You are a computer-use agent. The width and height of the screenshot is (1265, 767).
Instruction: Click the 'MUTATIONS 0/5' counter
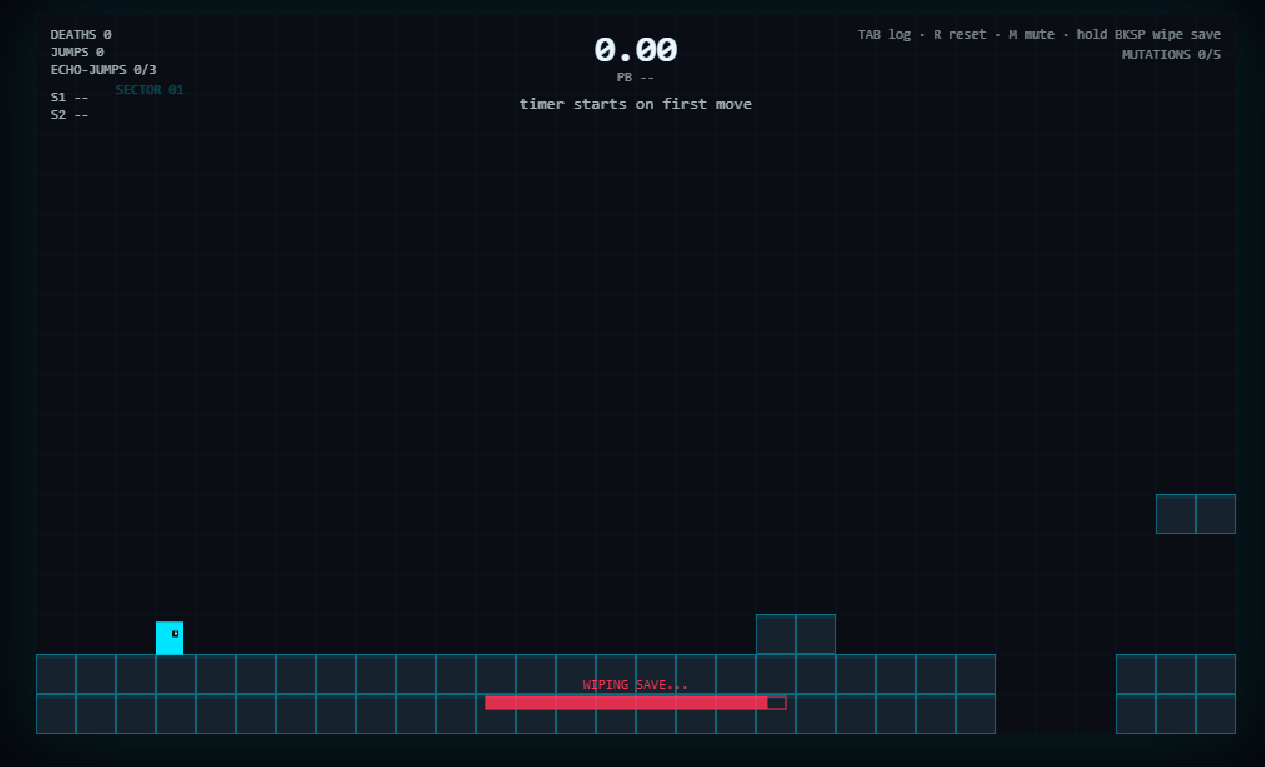[1171, 55]
